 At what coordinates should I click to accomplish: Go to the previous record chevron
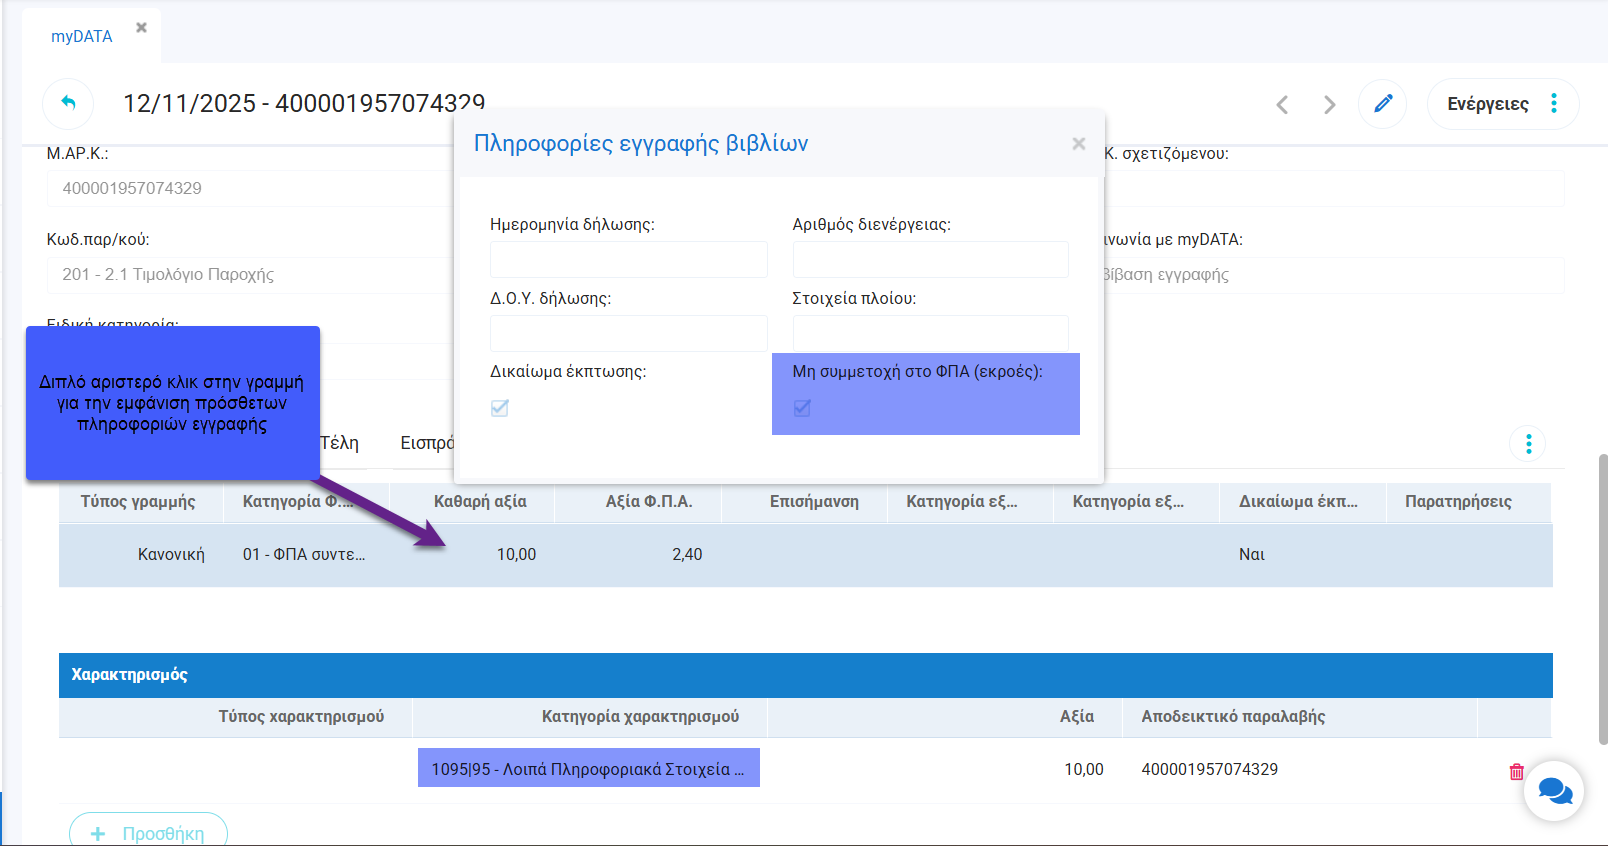1282,104
